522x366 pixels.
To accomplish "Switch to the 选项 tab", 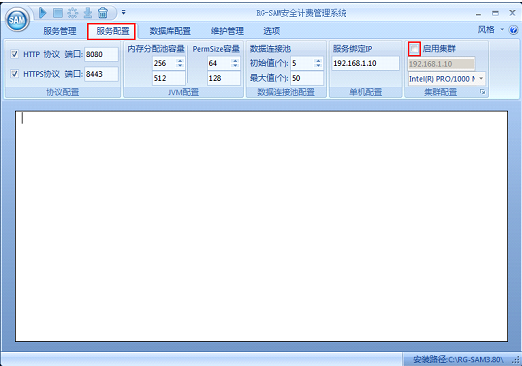I will click(271, 31).
